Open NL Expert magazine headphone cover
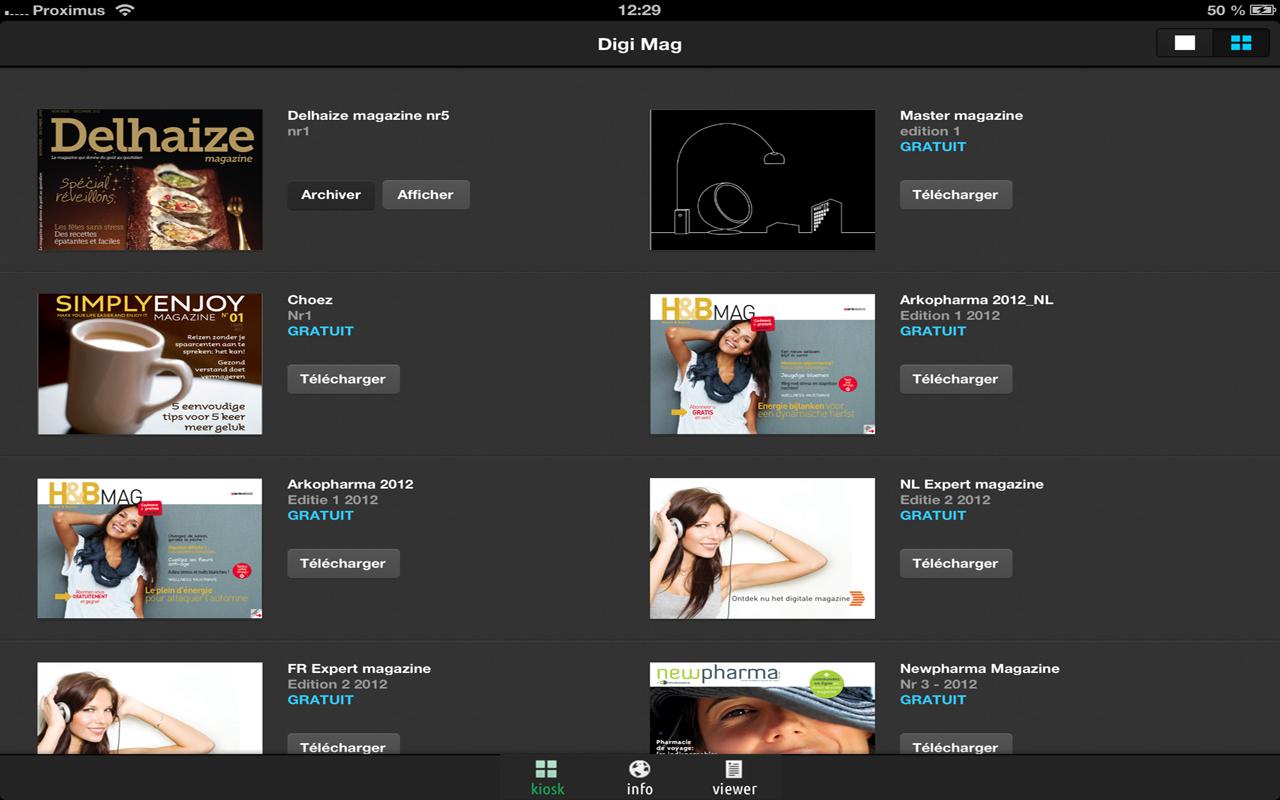Viewport: 1280px width, 800px height. click(x=763, y=548)
